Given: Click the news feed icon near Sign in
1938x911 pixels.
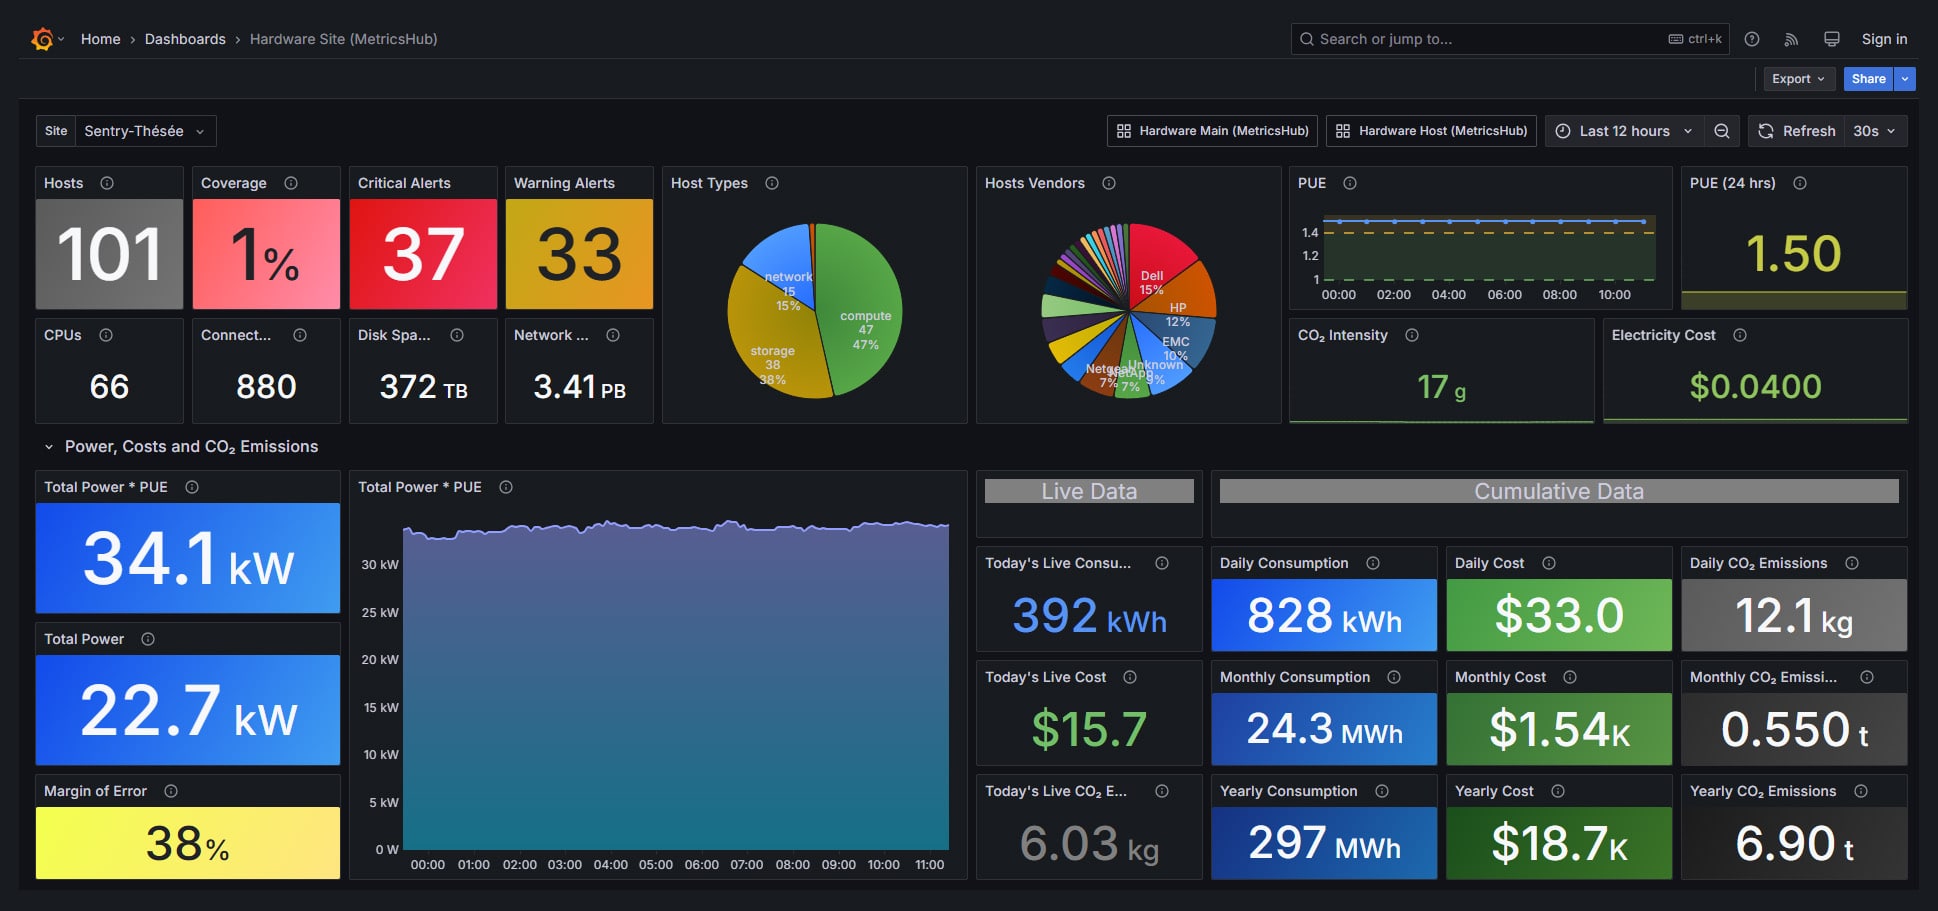Looking at the screenshot, I should [1791, 38].
